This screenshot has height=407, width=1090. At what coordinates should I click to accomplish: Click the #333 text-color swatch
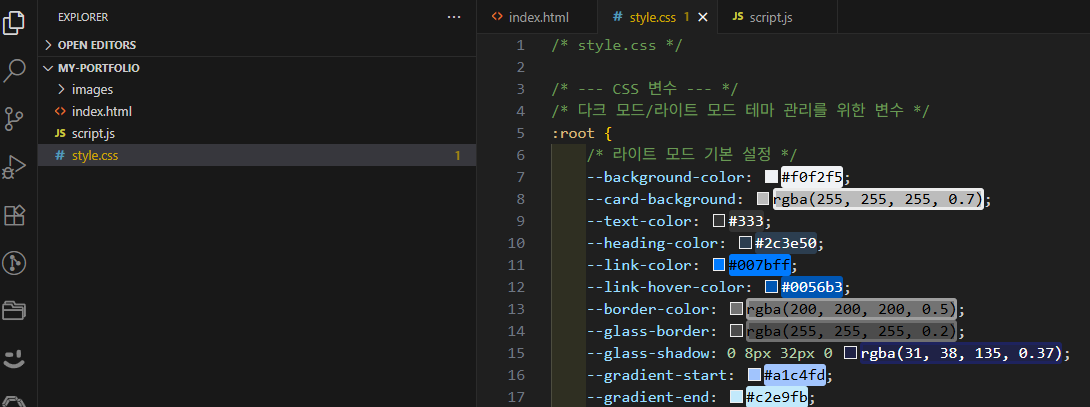click(x=719, y=221)
